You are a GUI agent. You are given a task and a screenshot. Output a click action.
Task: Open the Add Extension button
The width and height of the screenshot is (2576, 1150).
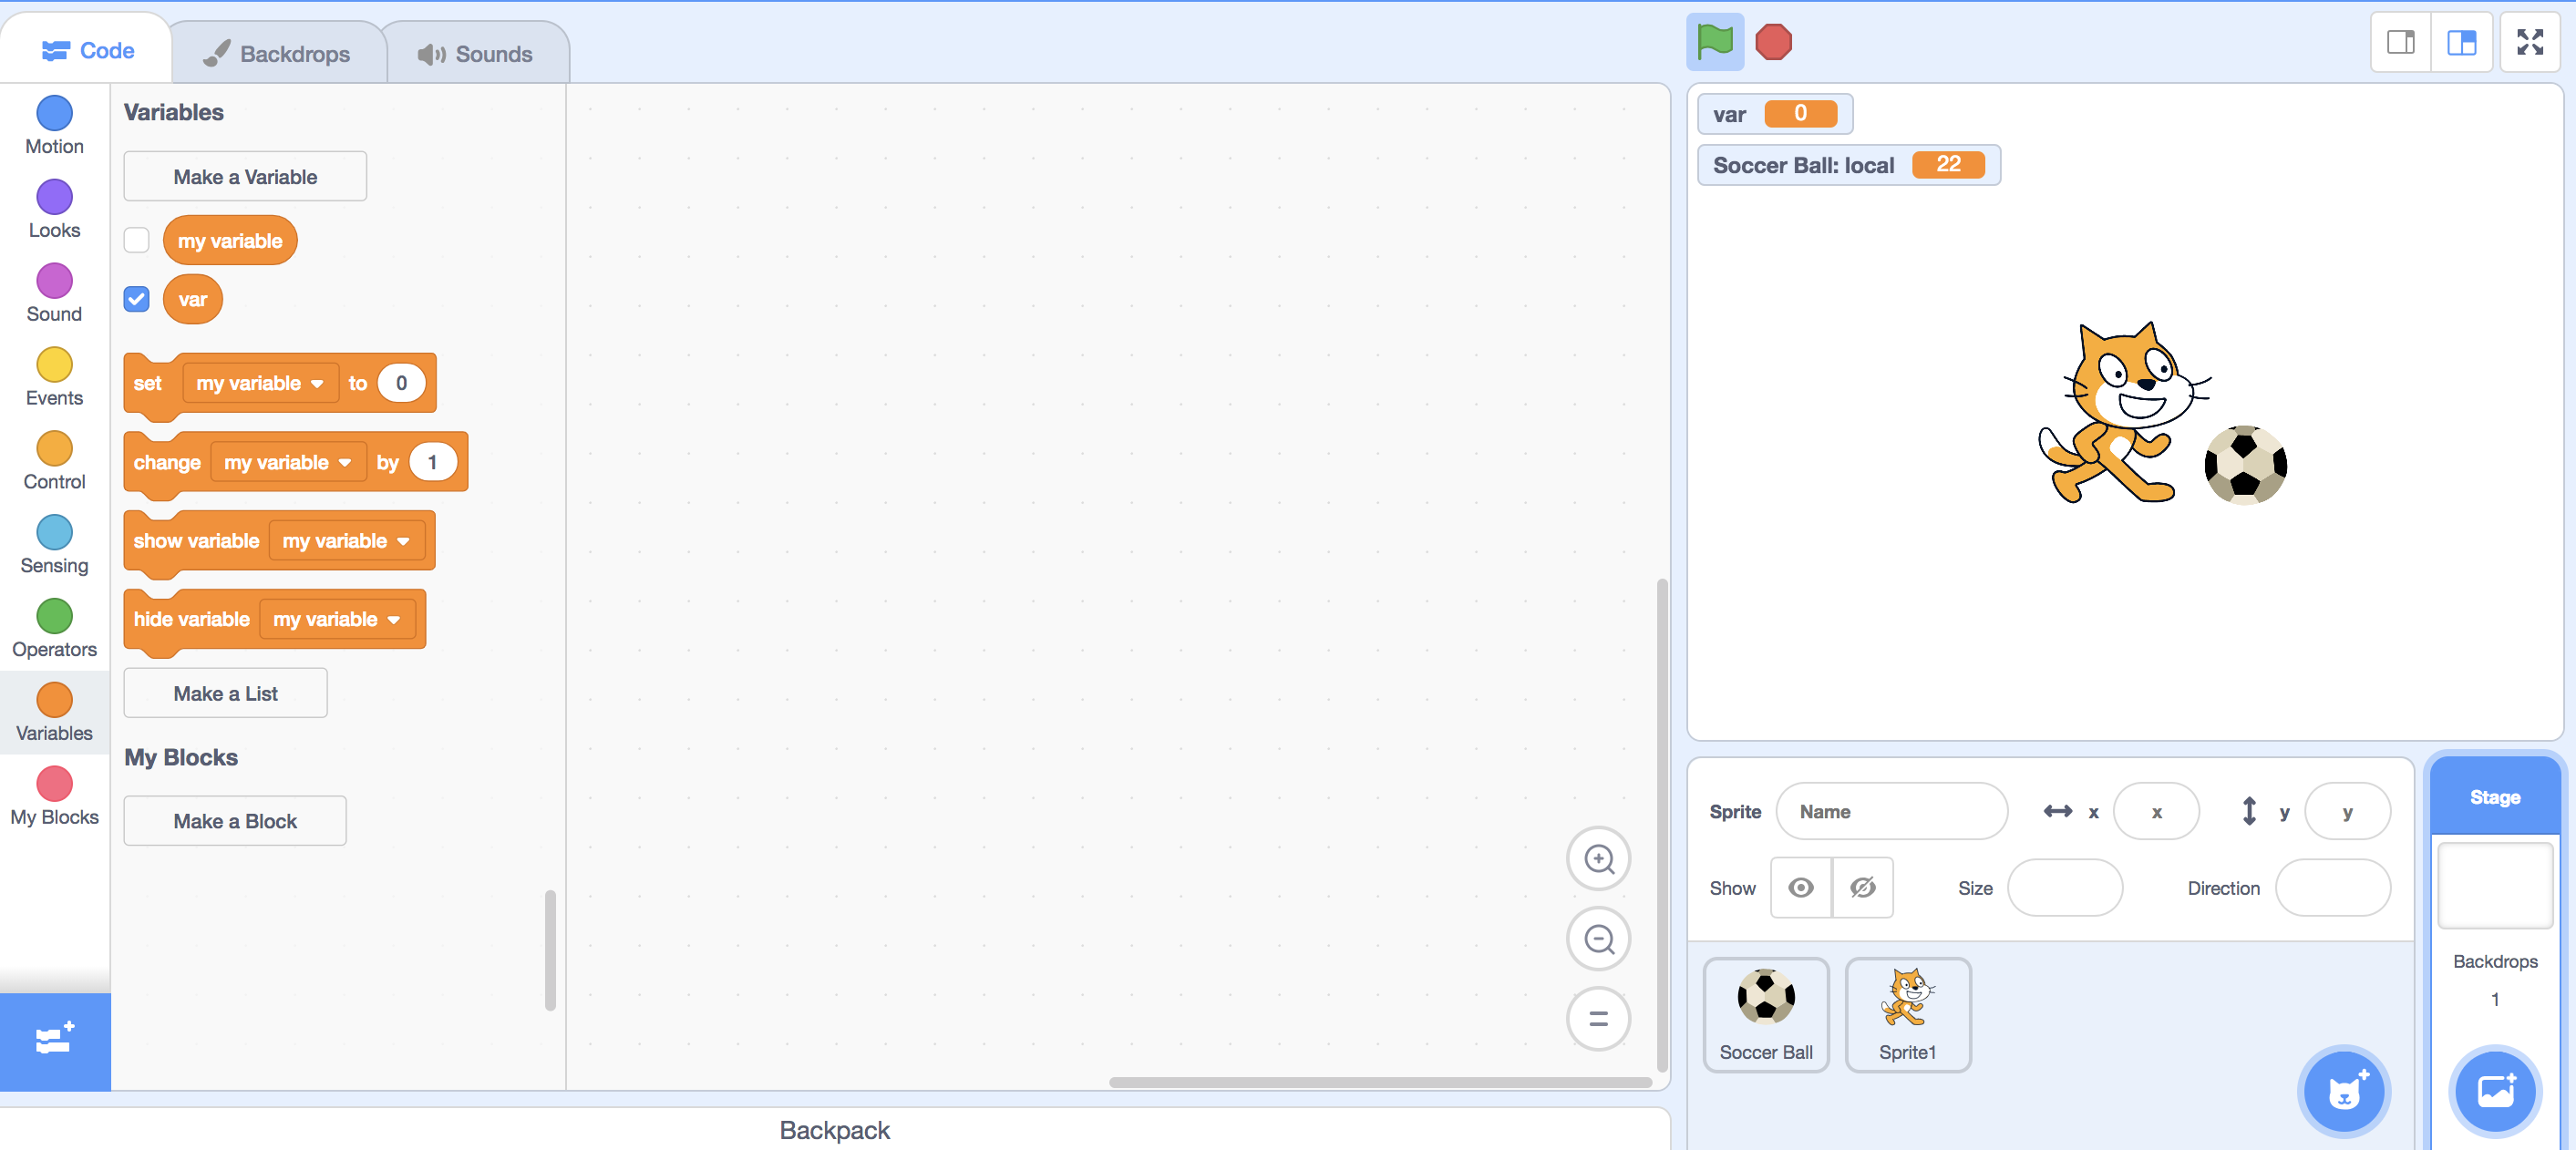tap(54, 1040)
